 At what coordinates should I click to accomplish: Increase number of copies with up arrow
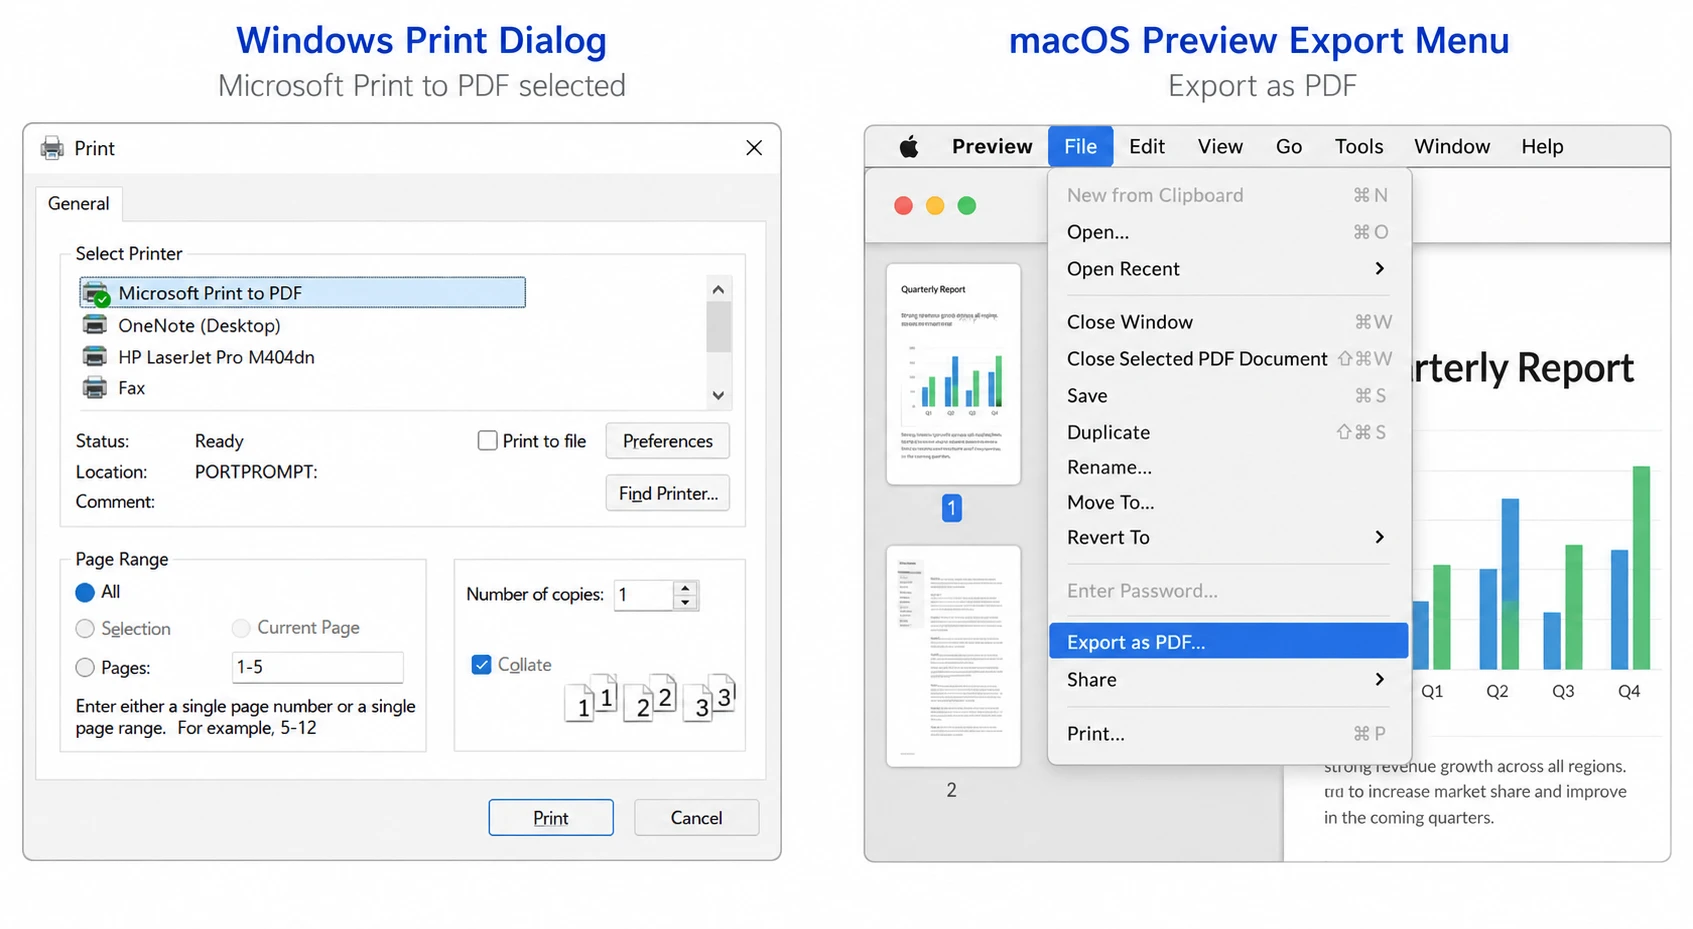point(685,588)
